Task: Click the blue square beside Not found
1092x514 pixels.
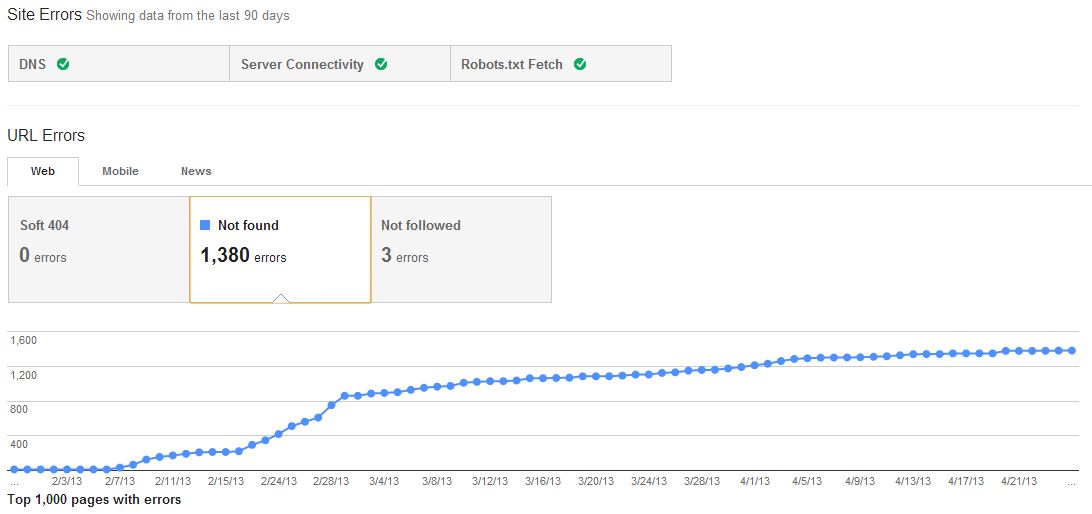Action: 205,225
